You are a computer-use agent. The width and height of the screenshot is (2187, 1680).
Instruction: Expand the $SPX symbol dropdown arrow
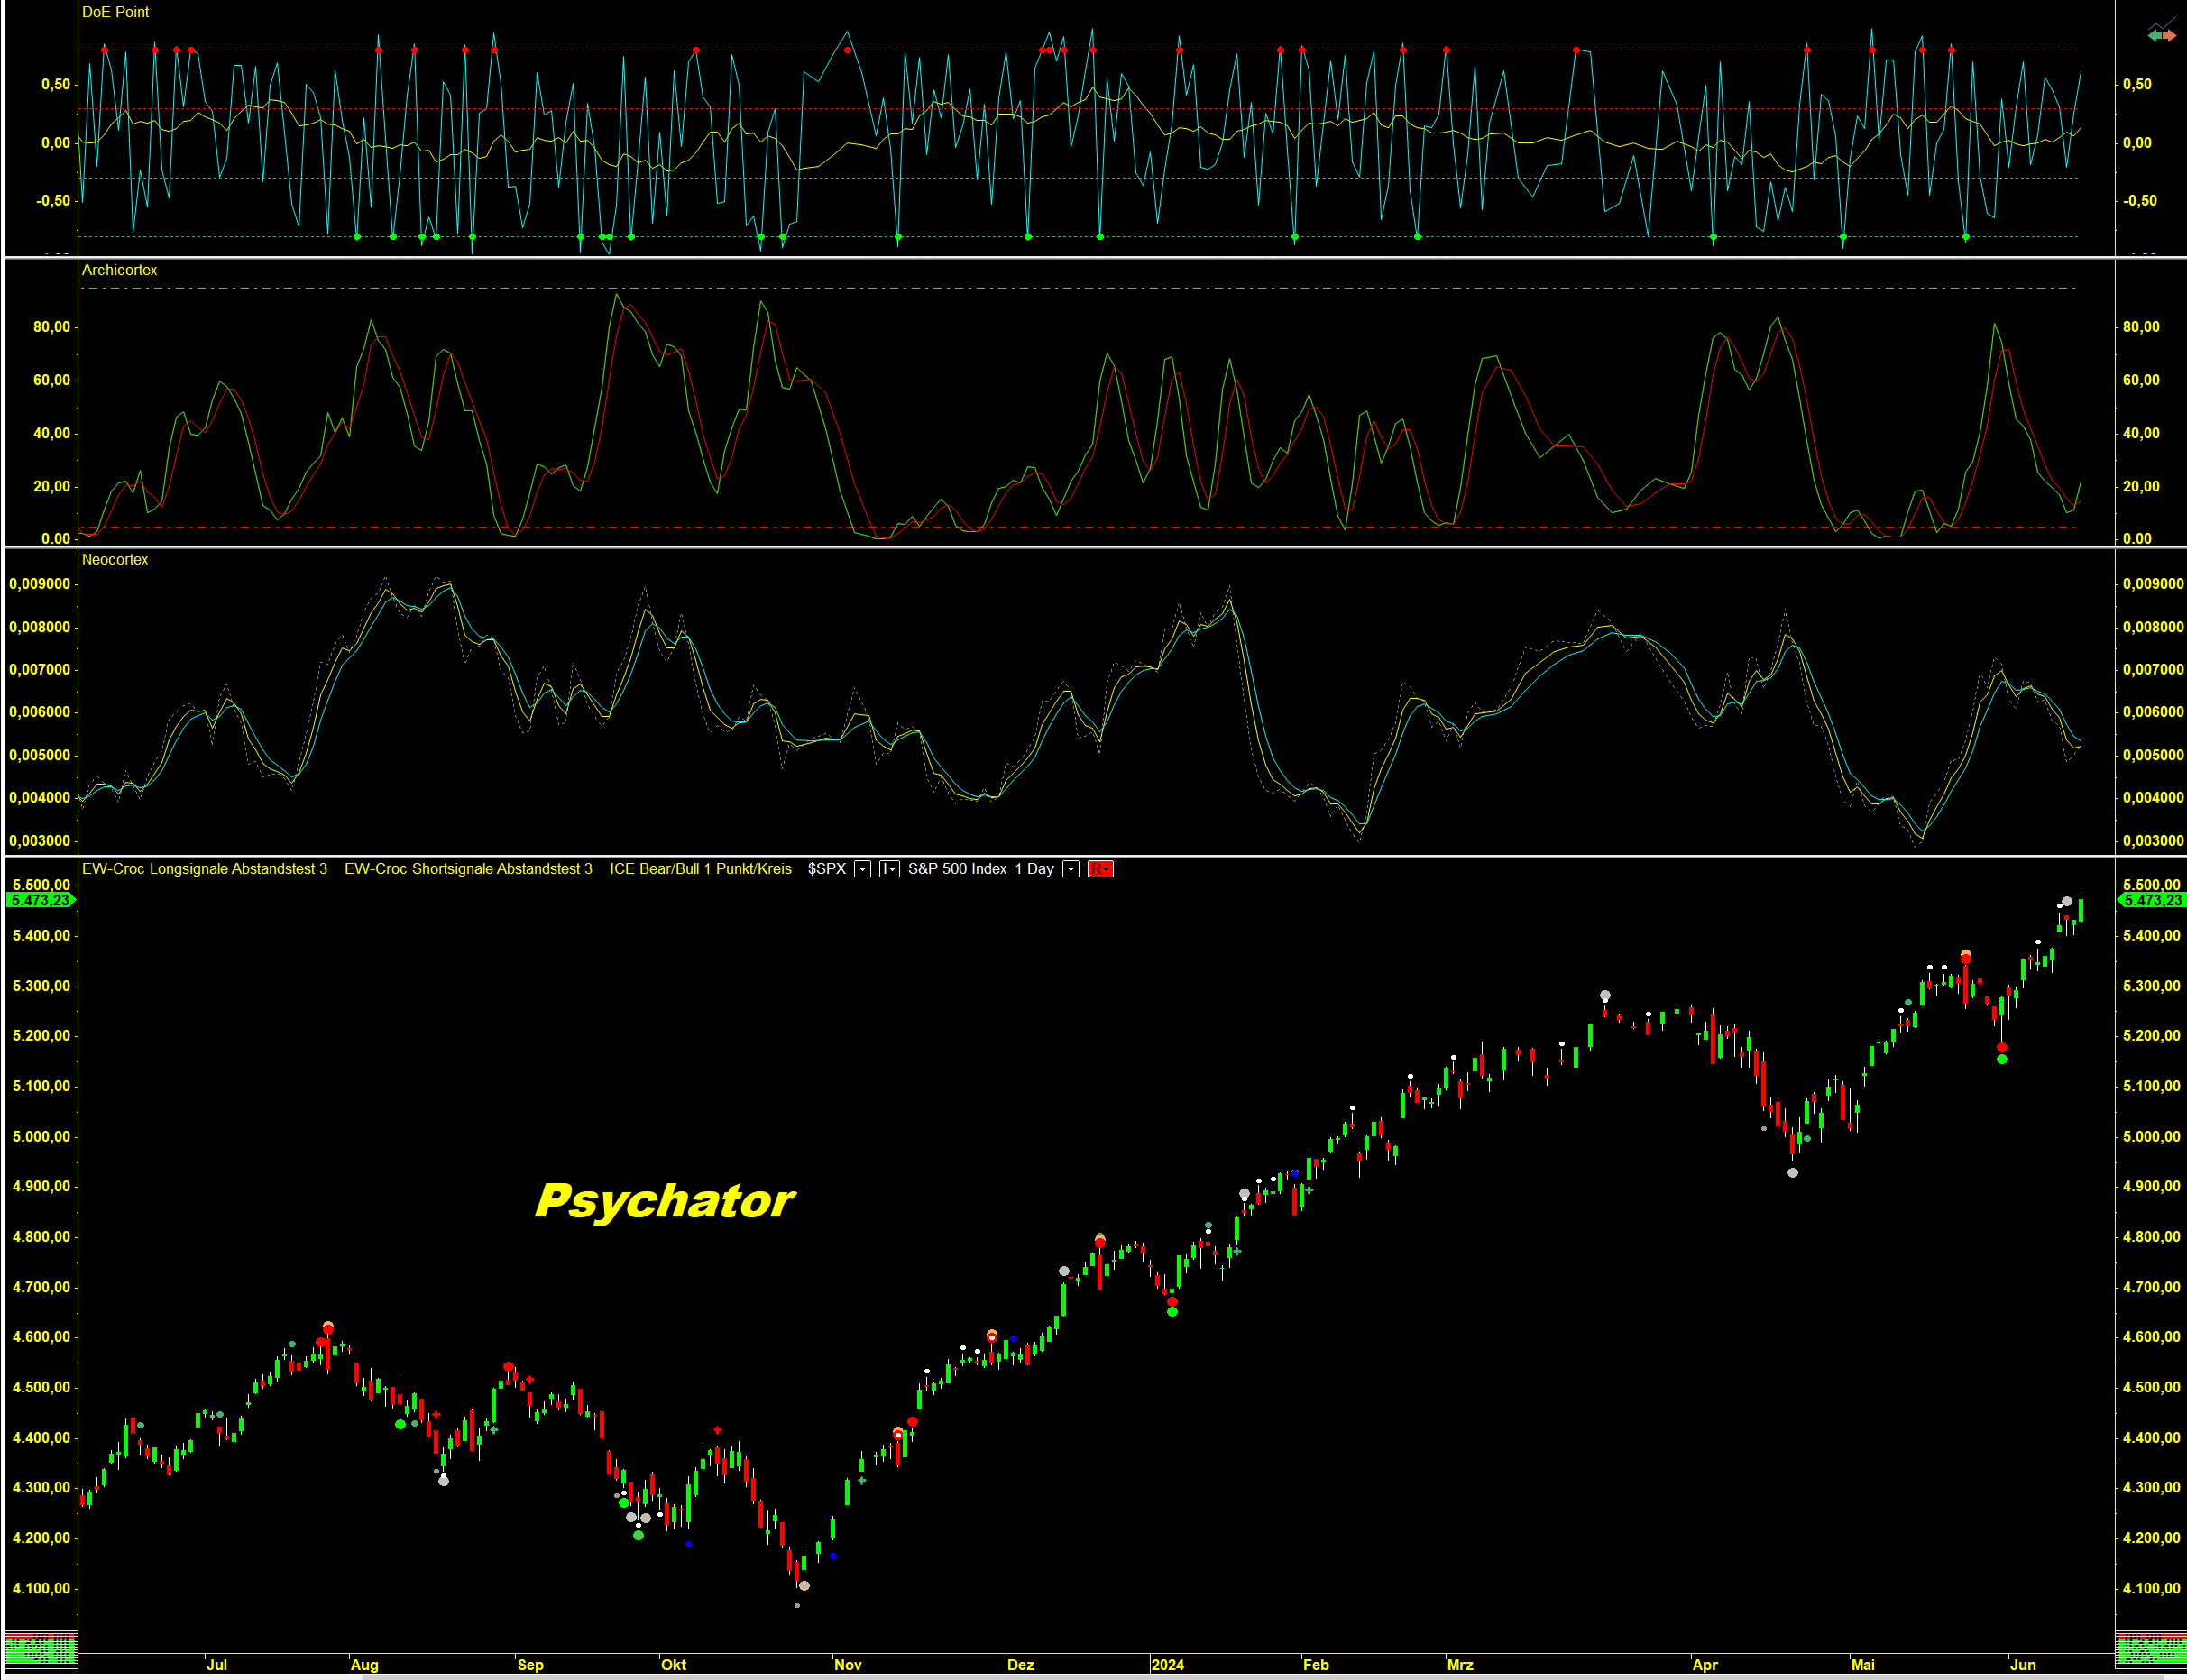(862, 869)
